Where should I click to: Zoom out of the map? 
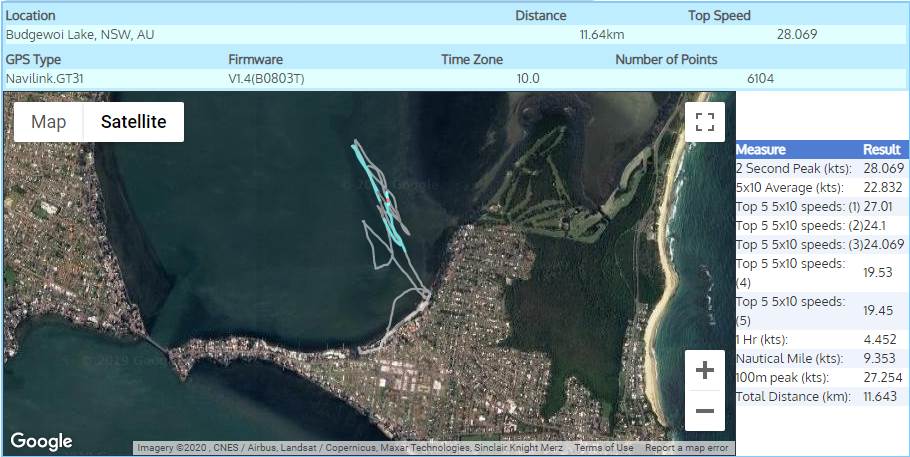pos(704,411)
